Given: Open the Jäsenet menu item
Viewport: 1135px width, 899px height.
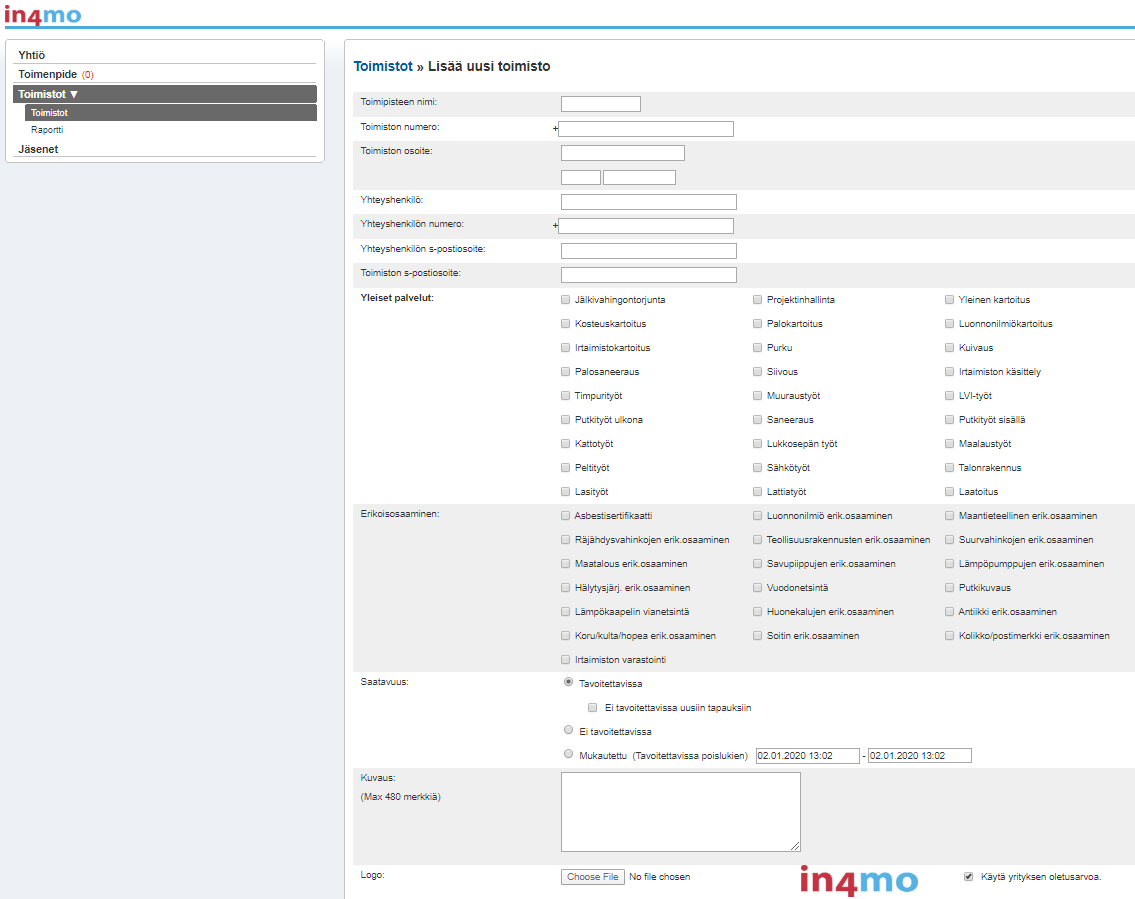Looking at the screenshot, I should (x=38, y=149).
